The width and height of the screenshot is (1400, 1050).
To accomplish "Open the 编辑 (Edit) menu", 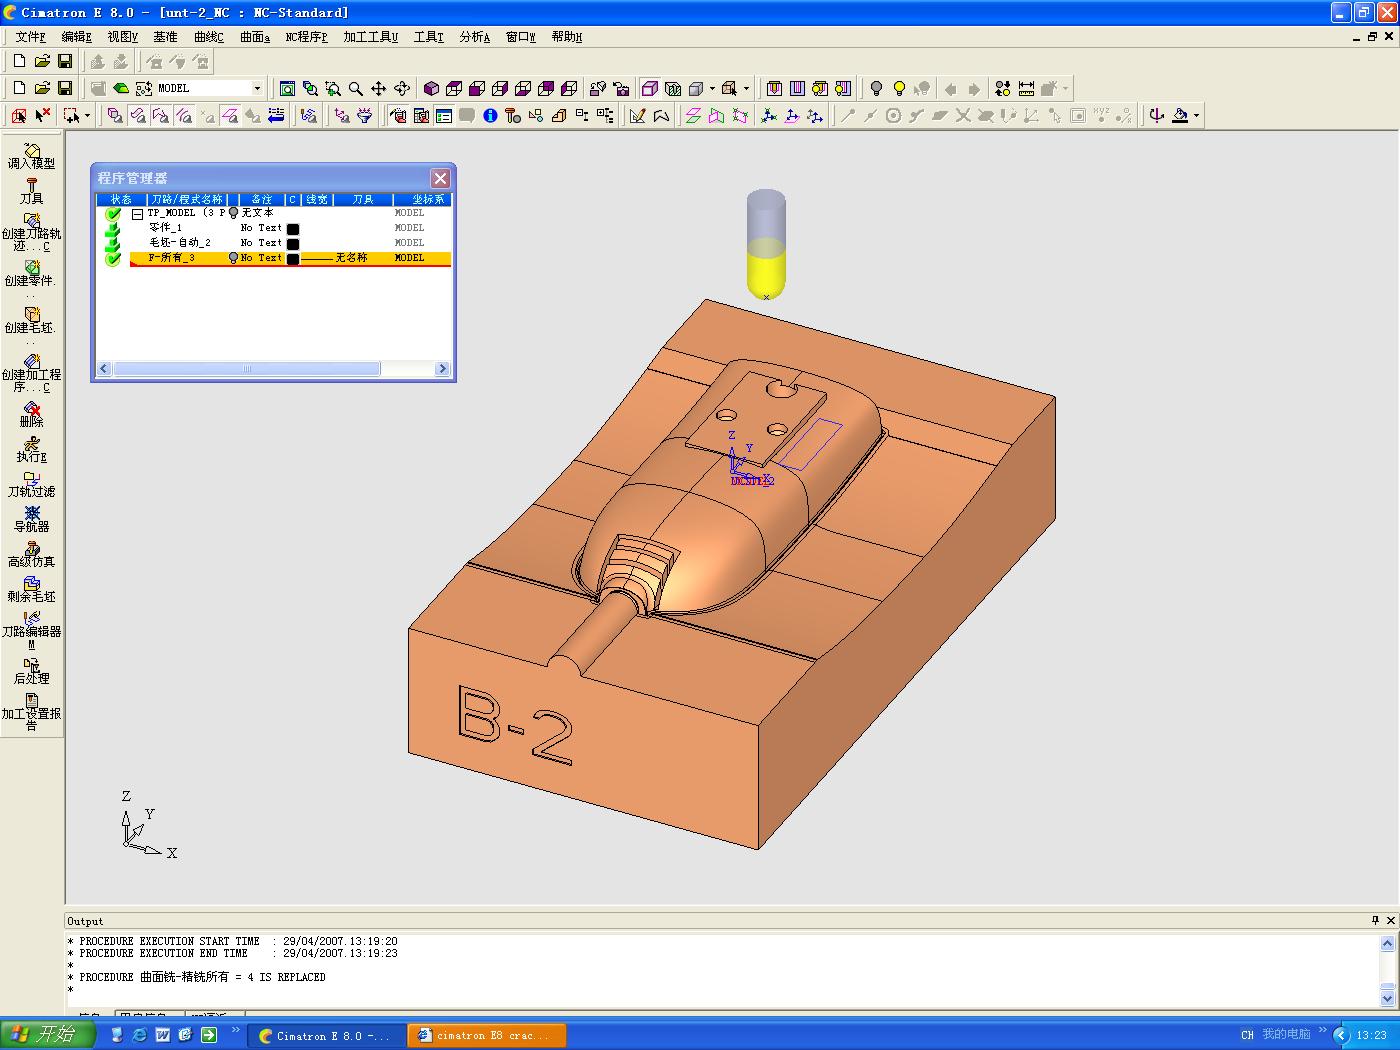I will [77, 37].
